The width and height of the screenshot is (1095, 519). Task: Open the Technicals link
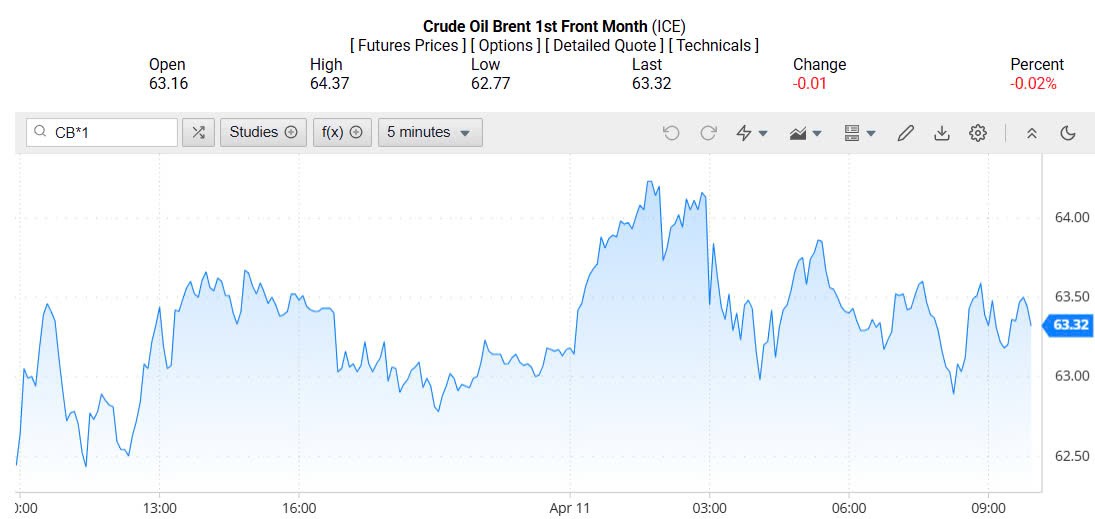point(713,45)
